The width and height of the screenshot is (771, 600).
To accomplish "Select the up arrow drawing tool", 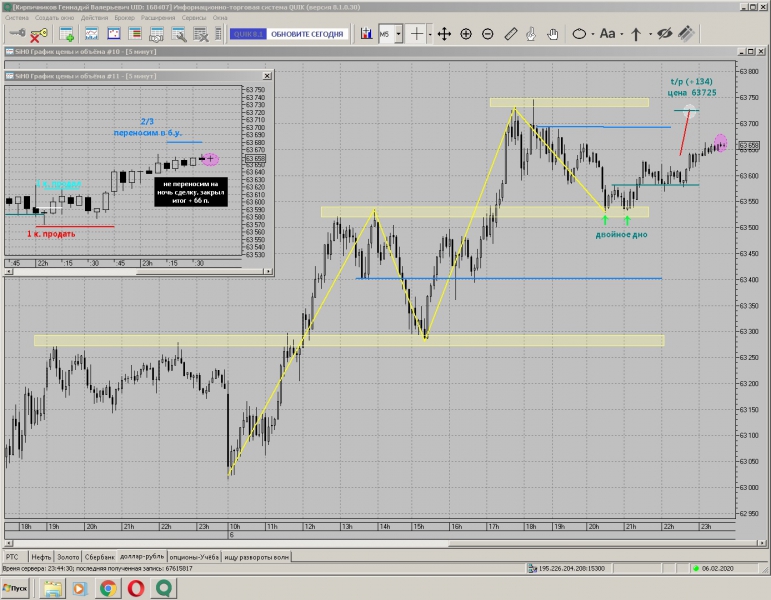I will tap(635, 33).
